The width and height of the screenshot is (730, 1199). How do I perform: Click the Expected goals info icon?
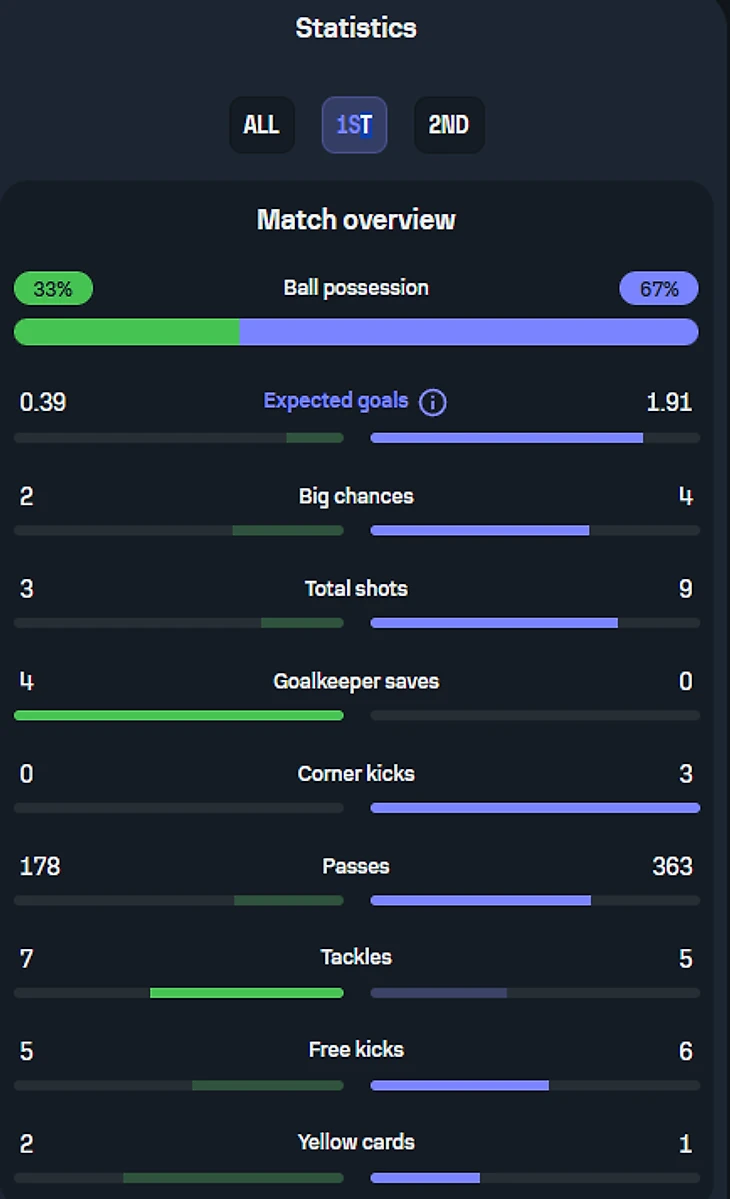point(432,403)
